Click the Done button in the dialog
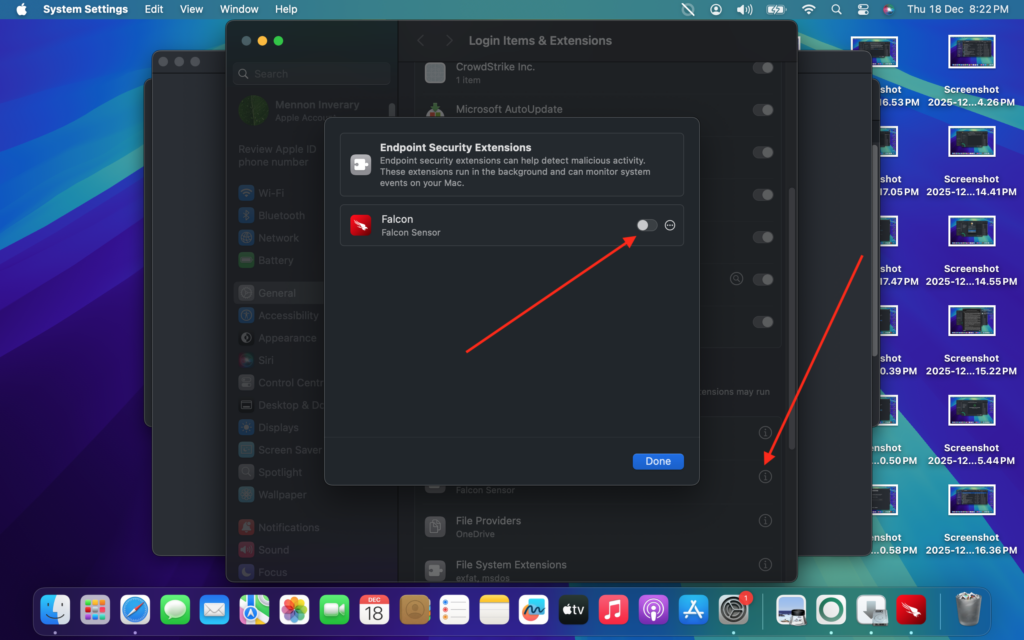 tap(658, 461)
